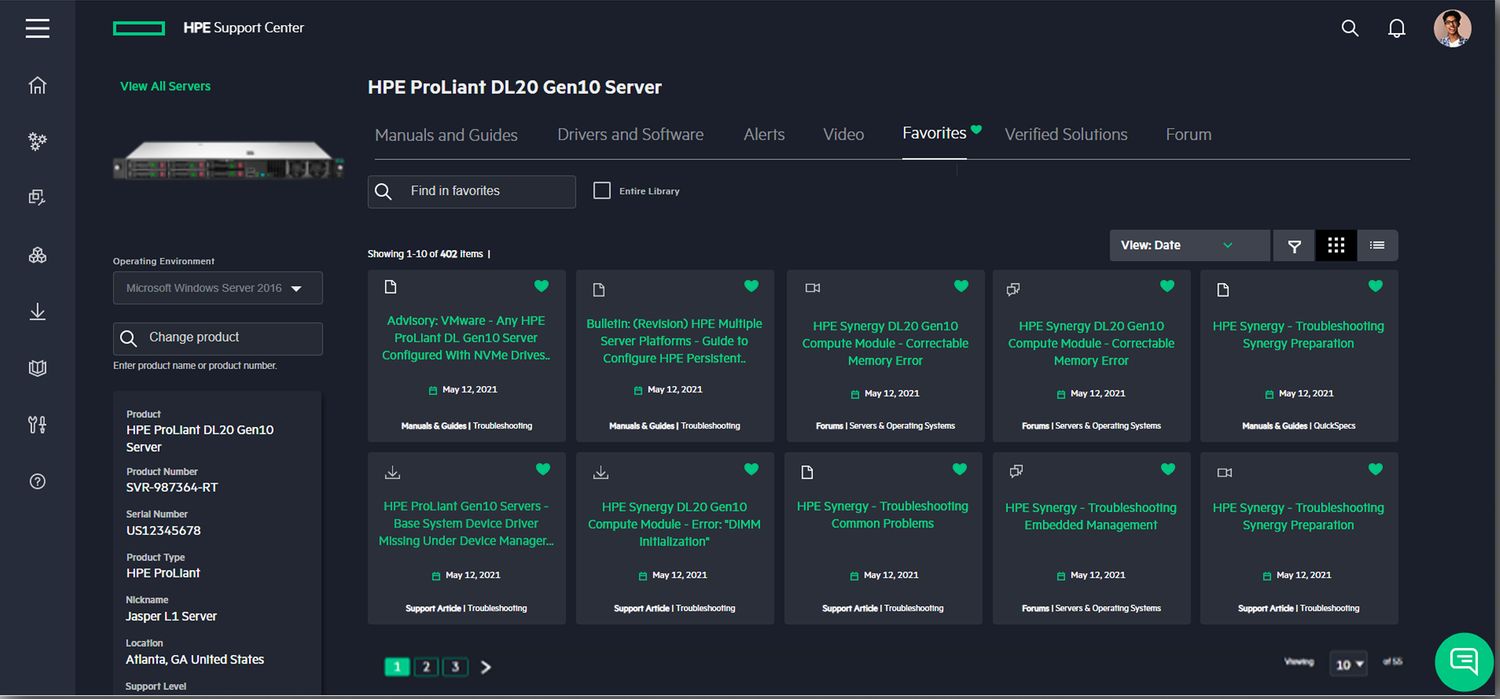This screenshot has height=699, width=1500.
Task: Go to next page arrow
Action: [x=486, y=667]
